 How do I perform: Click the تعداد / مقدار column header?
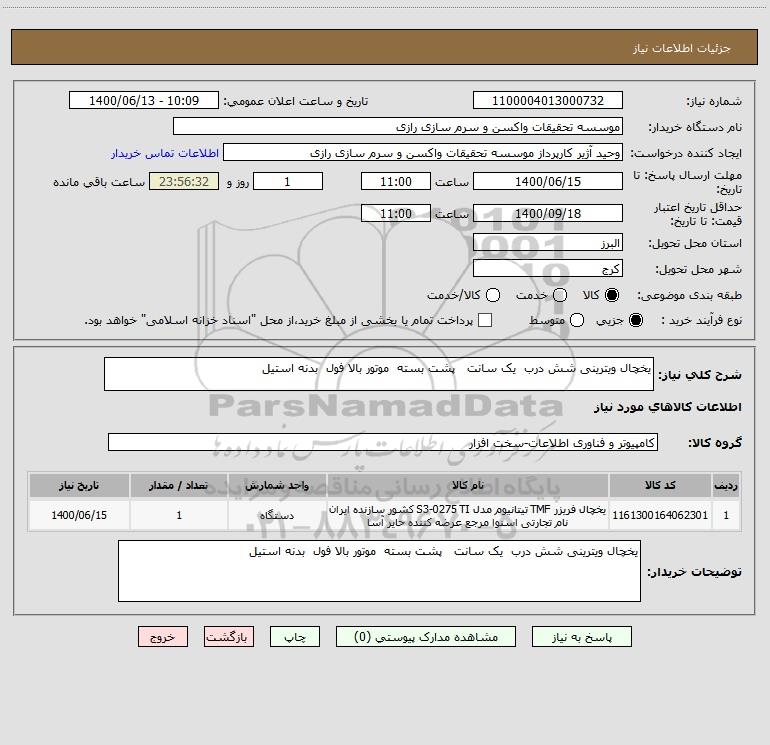coord(179,485)
